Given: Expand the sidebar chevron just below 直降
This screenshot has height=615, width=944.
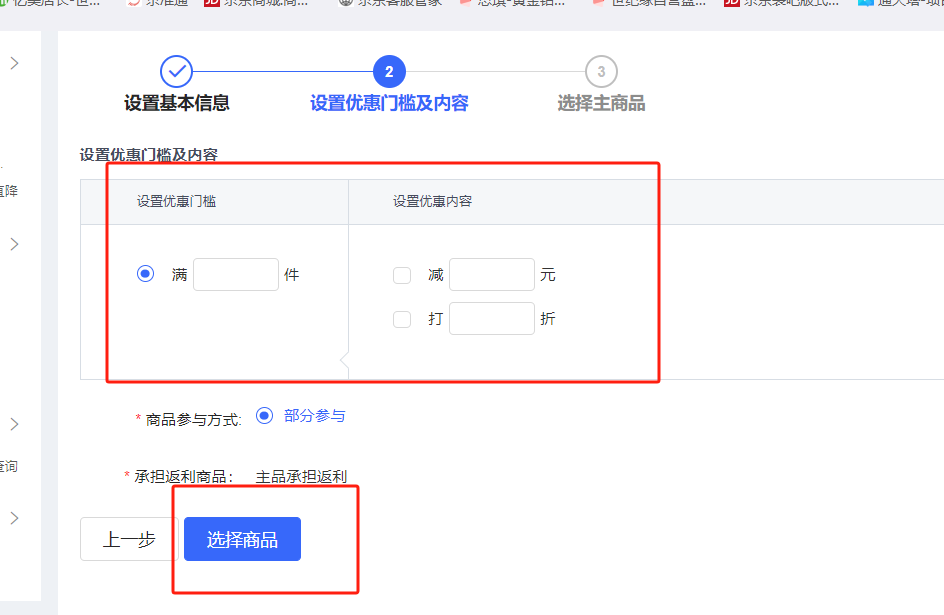Looking at the screenshot, I should 15,244.
